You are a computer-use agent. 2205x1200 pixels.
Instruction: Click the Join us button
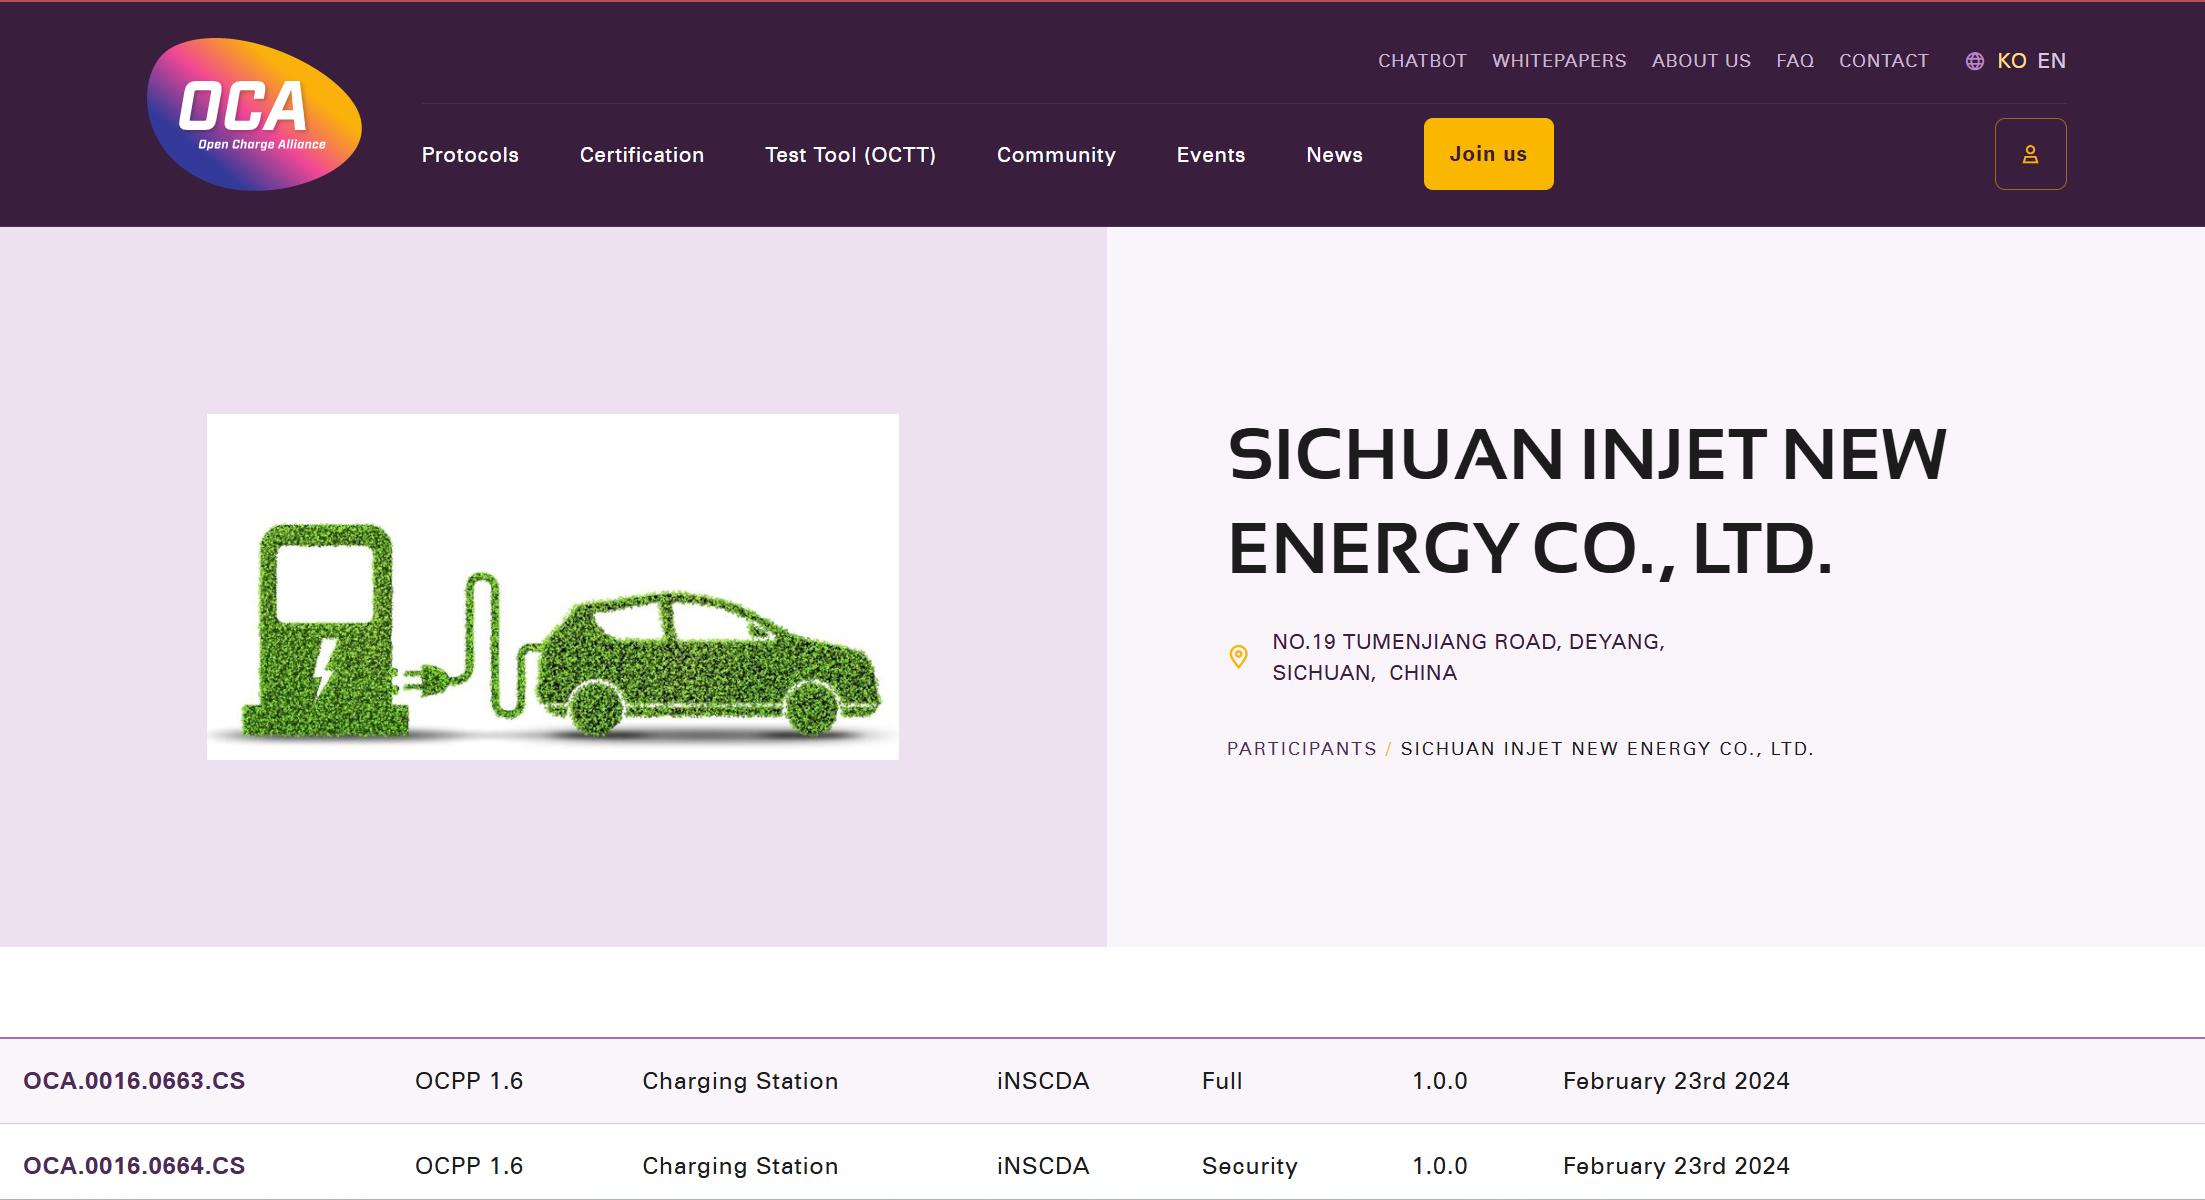[1489, 154]
